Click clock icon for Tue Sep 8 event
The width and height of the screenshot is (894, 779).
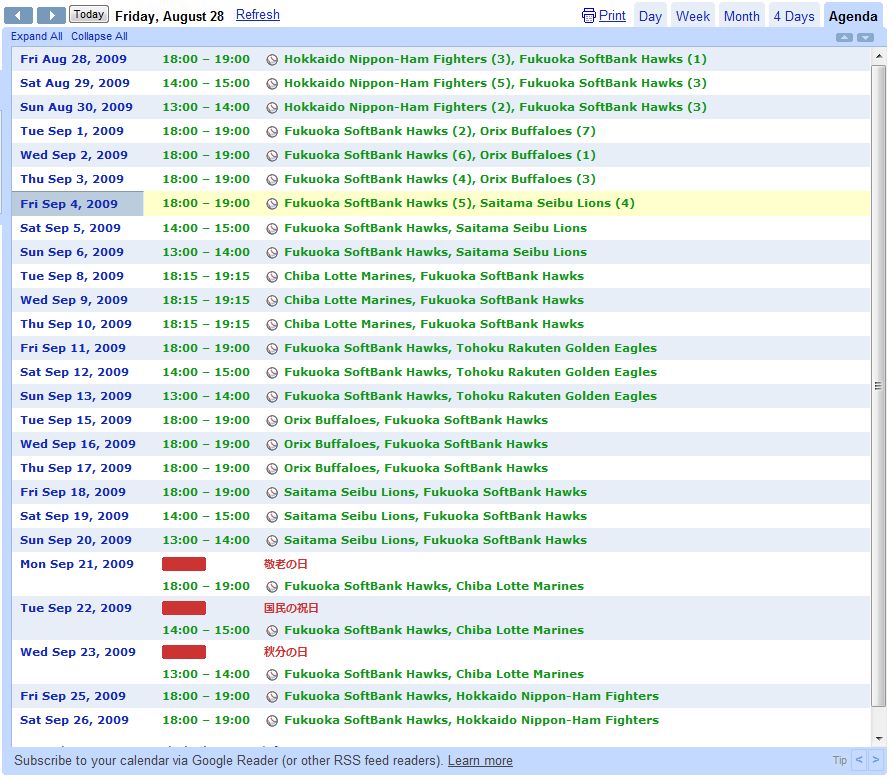coord(273,276)
